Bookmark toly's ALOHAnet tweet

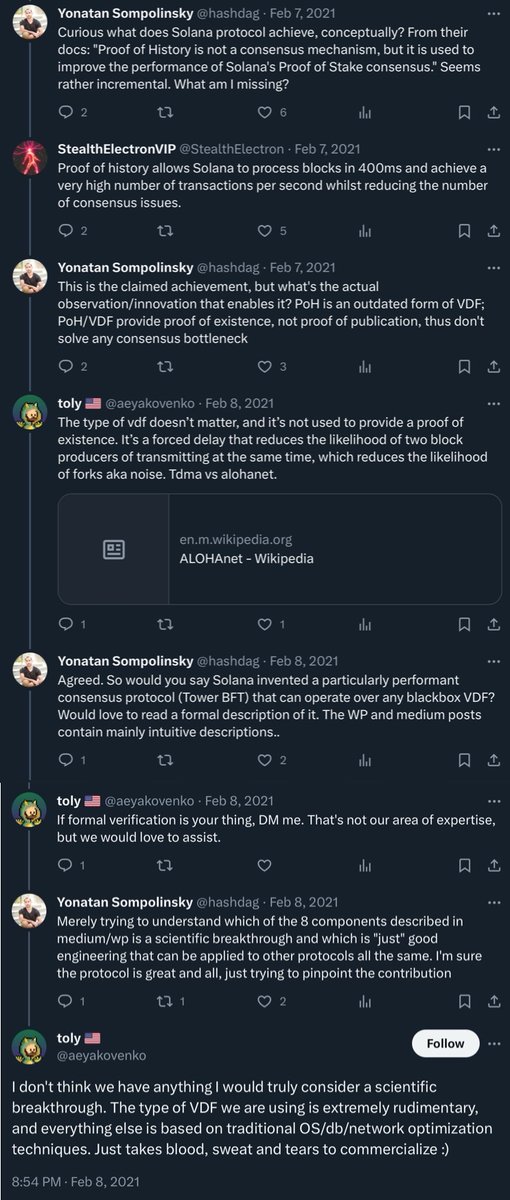click(x=464, y=624)
